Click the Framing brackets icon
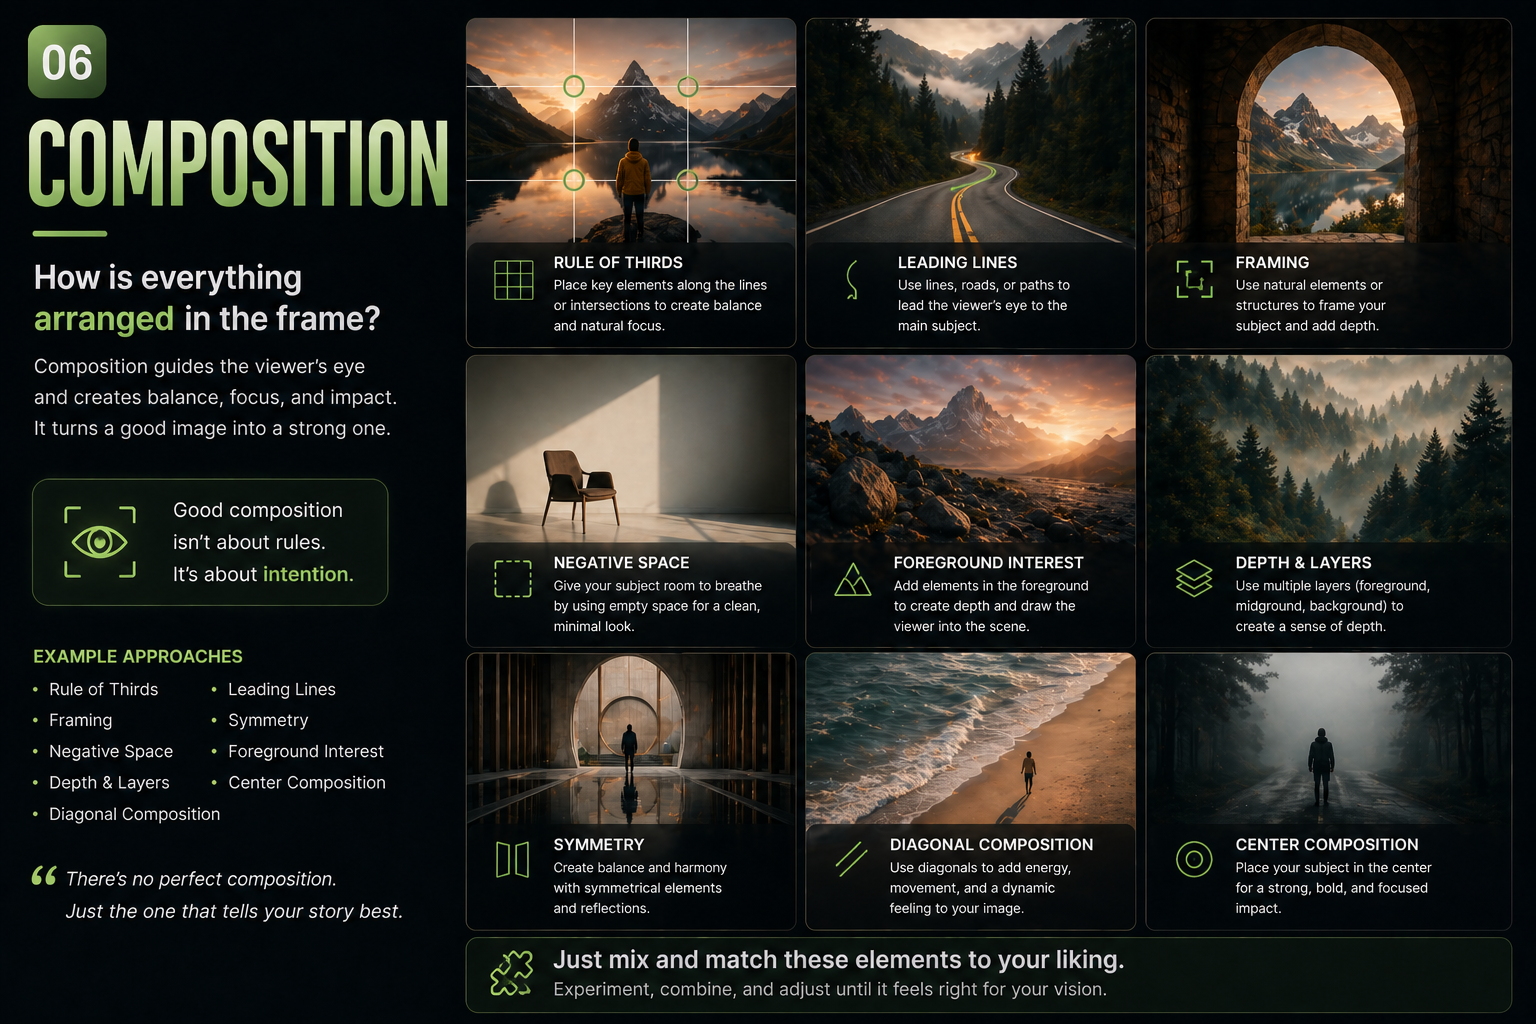This screenshot has width=1536, height=1024. coord(1194,279)
